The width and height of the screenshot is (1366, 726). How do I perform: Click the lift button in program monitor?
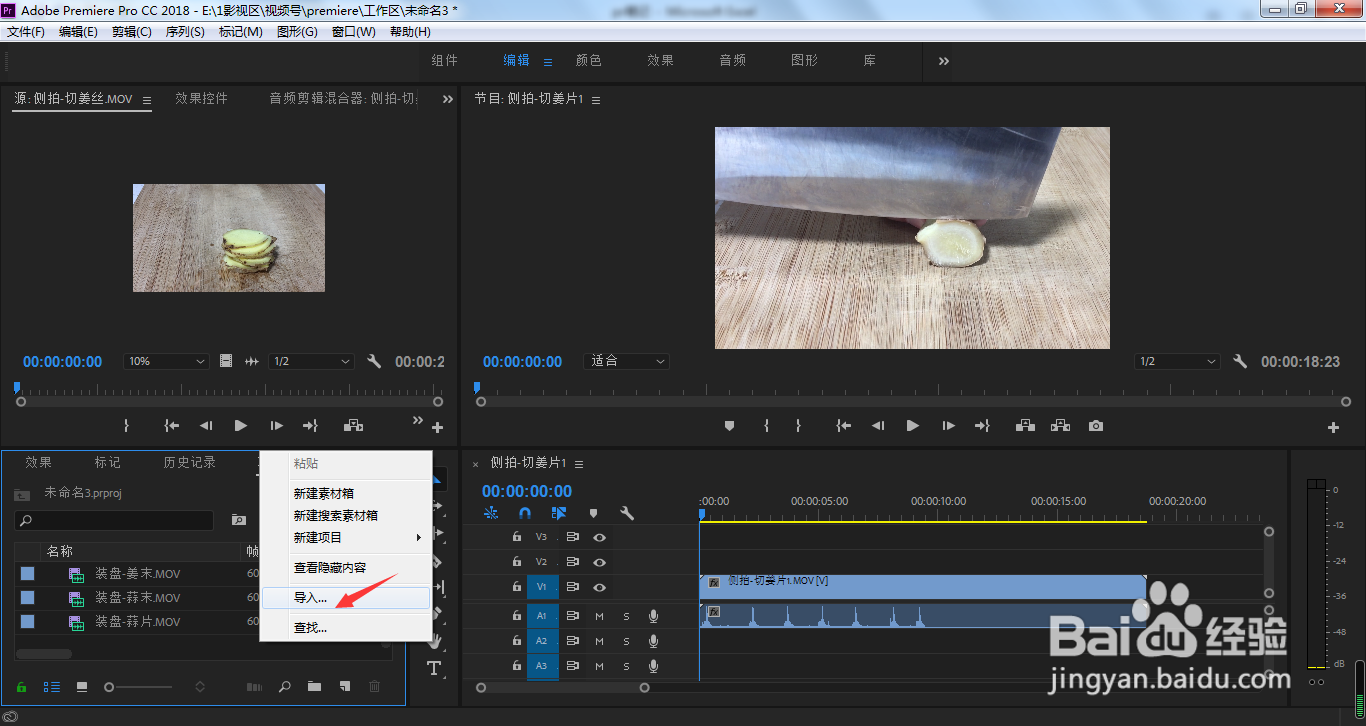point(1025,425)
